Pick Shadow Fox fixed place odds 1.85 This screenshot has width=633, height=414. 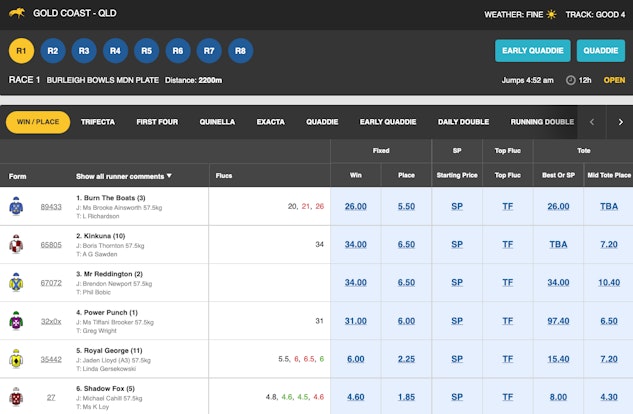pyautogui.click(x=406, y=397)
